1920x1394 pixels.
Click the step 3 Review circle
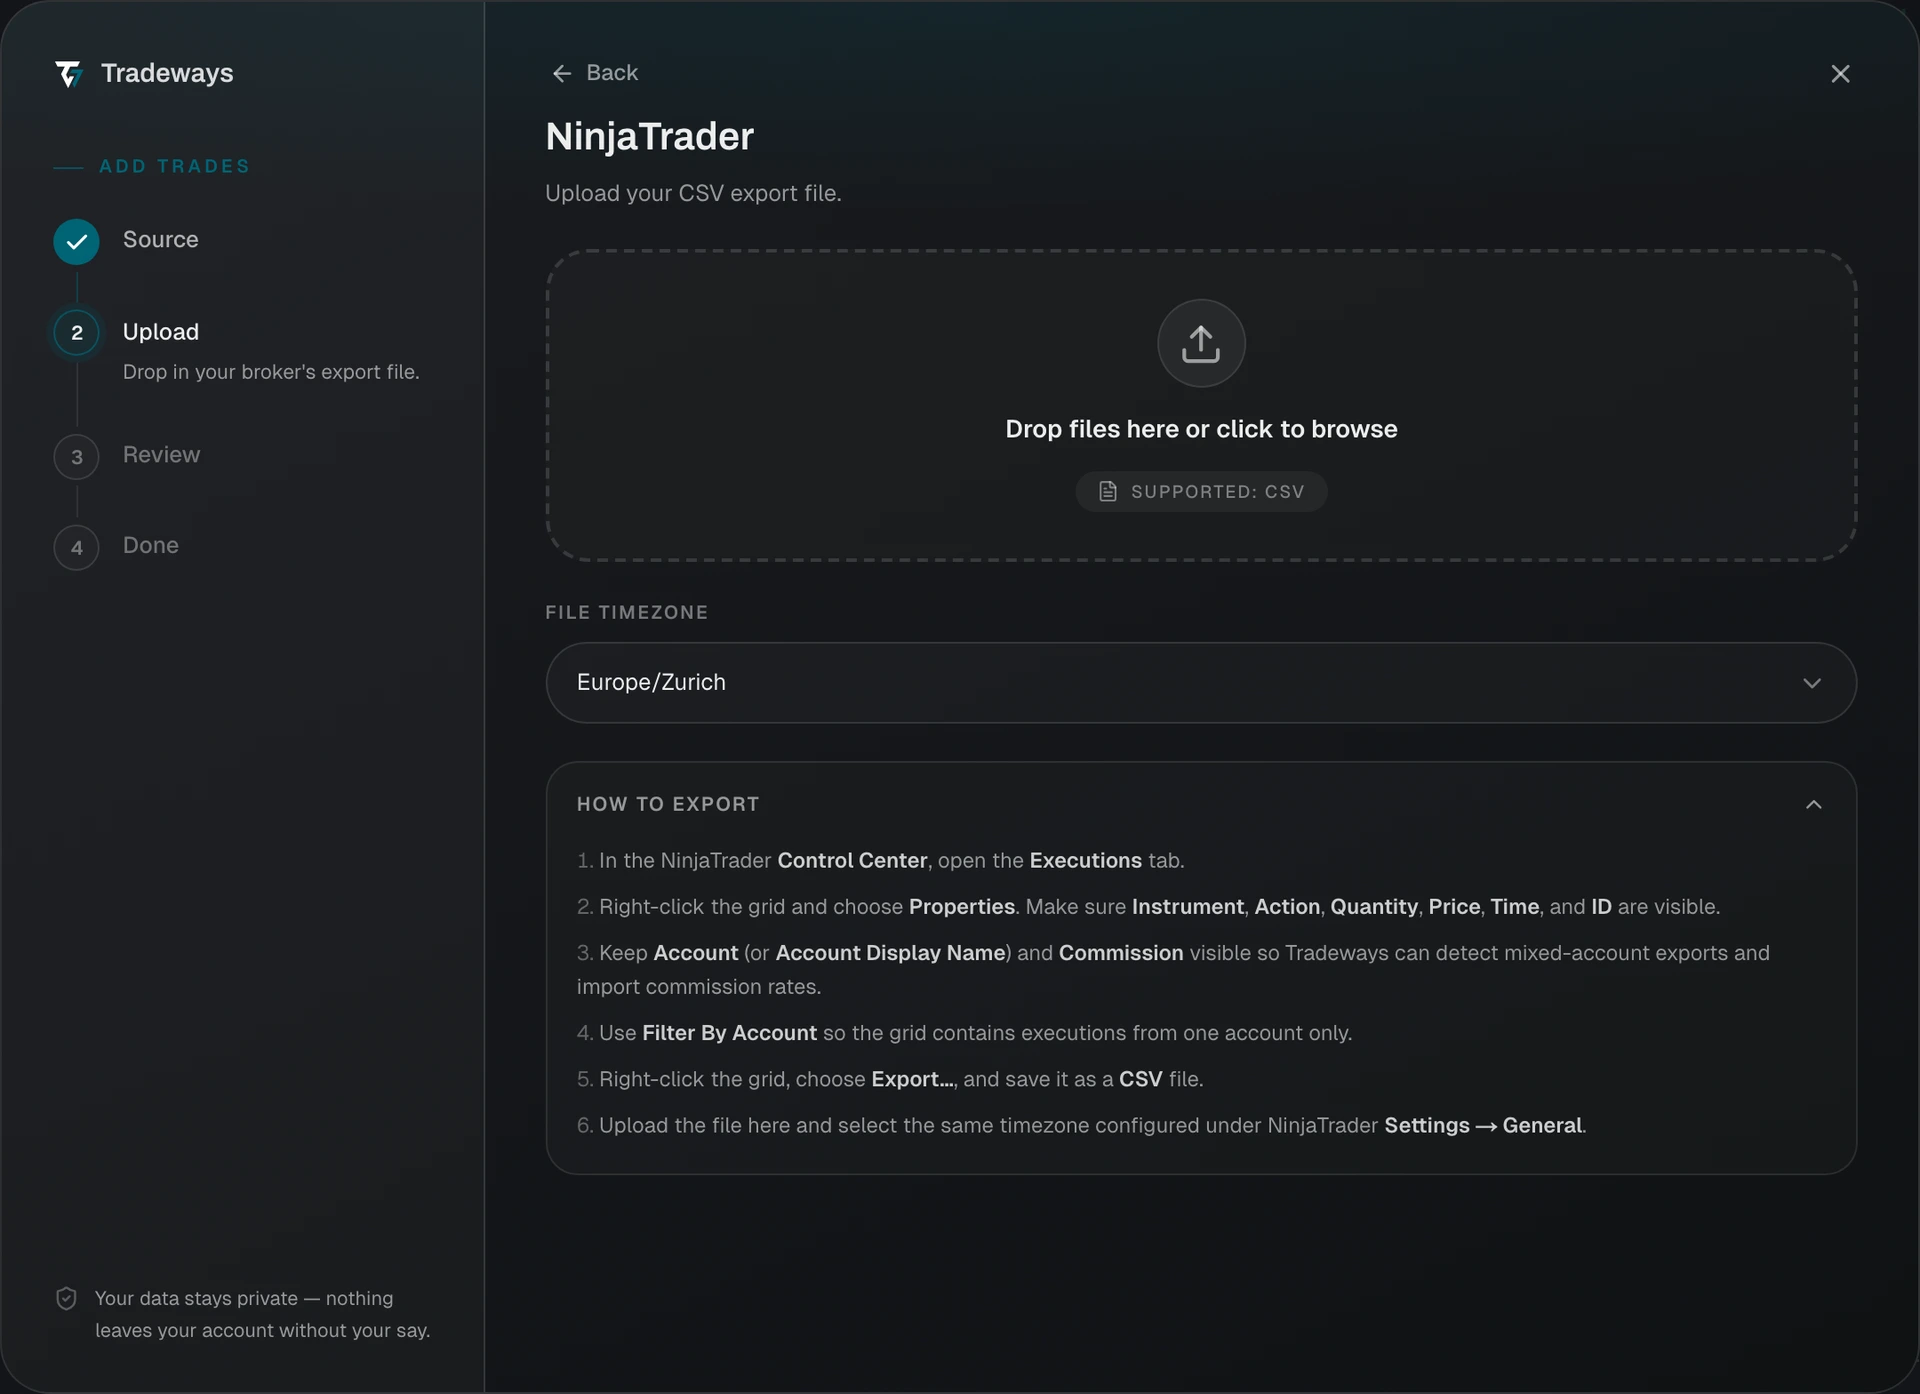pyautogui.click(x=76, y=457)
